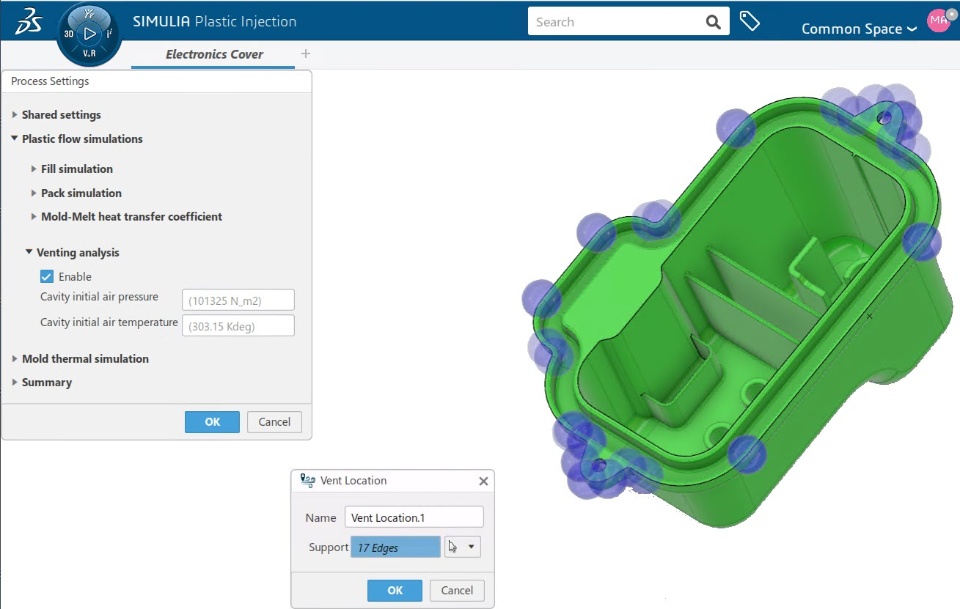960x609 pixels.
Task: Open the user profile avatar
Action: pyautogui.click(x=940, y=21)
